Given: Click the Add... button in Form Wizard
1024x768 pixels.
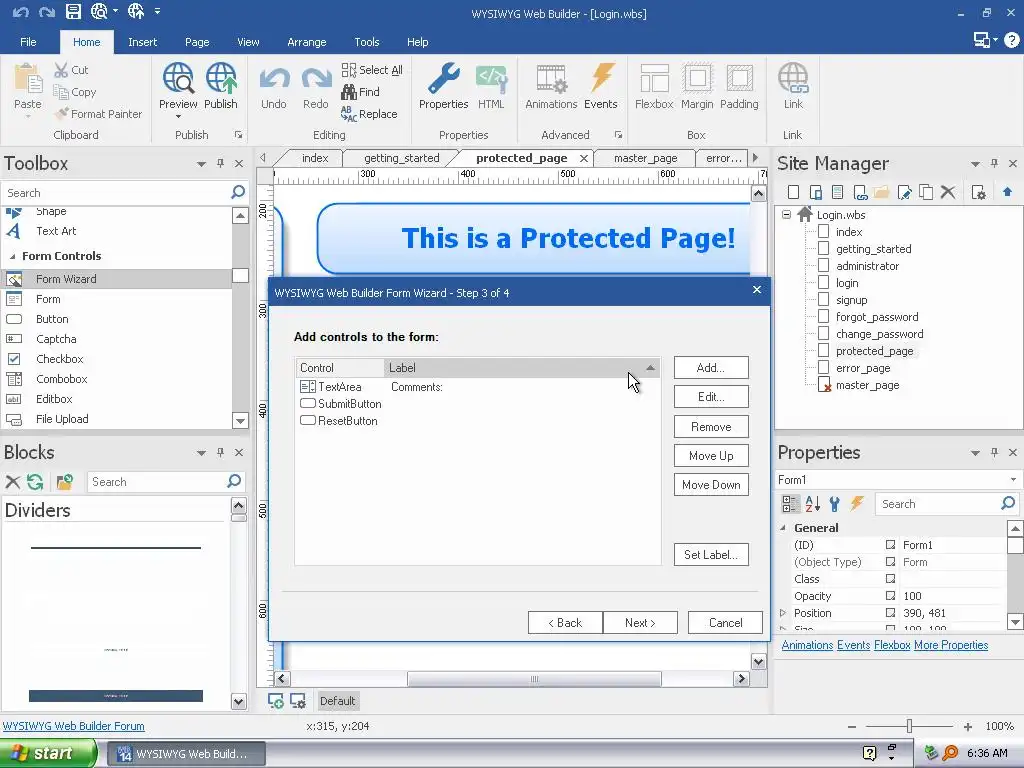Looking at the screenshot, I should [711, 368].
